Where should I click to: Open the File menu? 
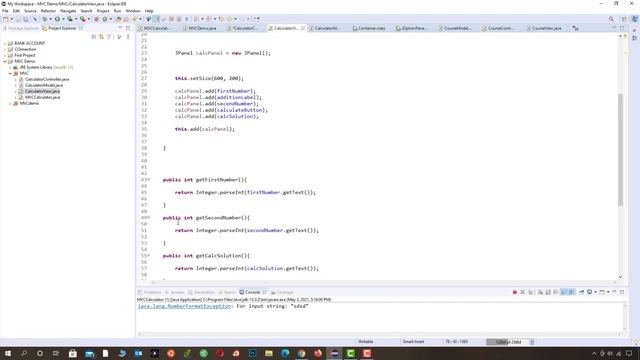(5, 11)
